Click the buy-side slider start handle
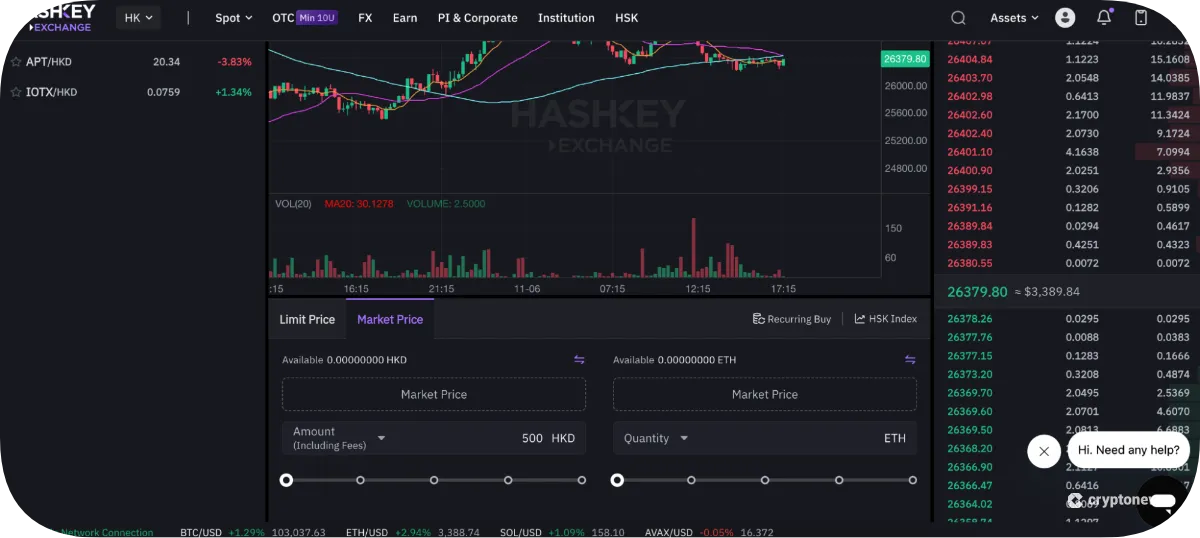Screen dimensions: 1200x538 point(286,480)
